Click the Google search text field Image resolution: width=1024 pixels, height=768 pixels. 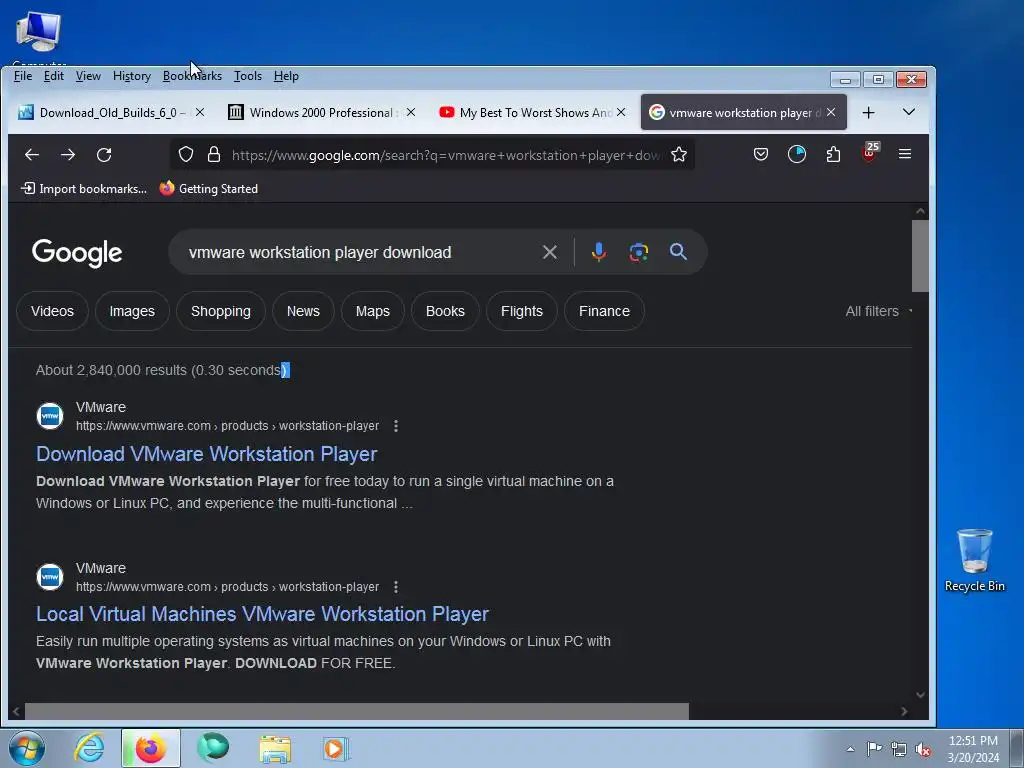pyautogui.click(x=359, y=252)
